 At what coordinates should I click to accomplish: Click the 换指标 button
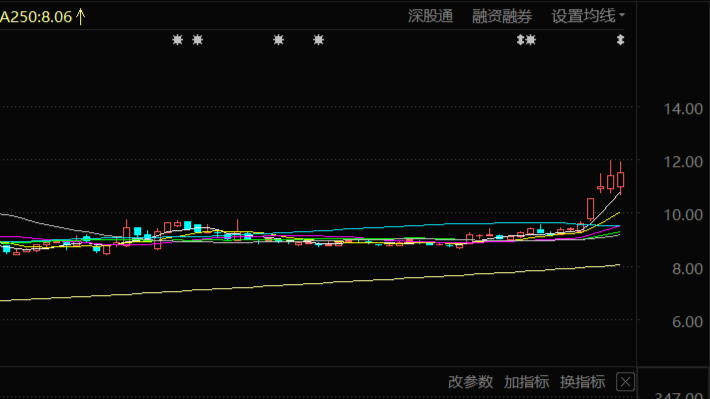(x=582, y=382)
